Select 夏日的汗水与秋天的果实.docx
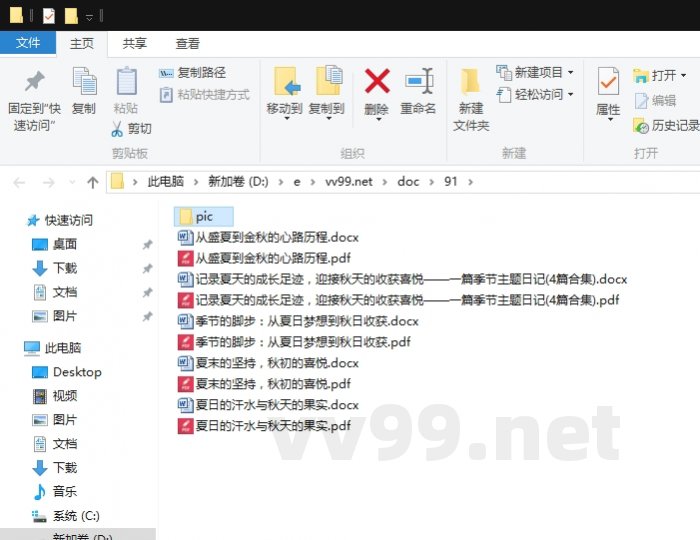Screen dimensions: 700x540 [x=268, y=405]
